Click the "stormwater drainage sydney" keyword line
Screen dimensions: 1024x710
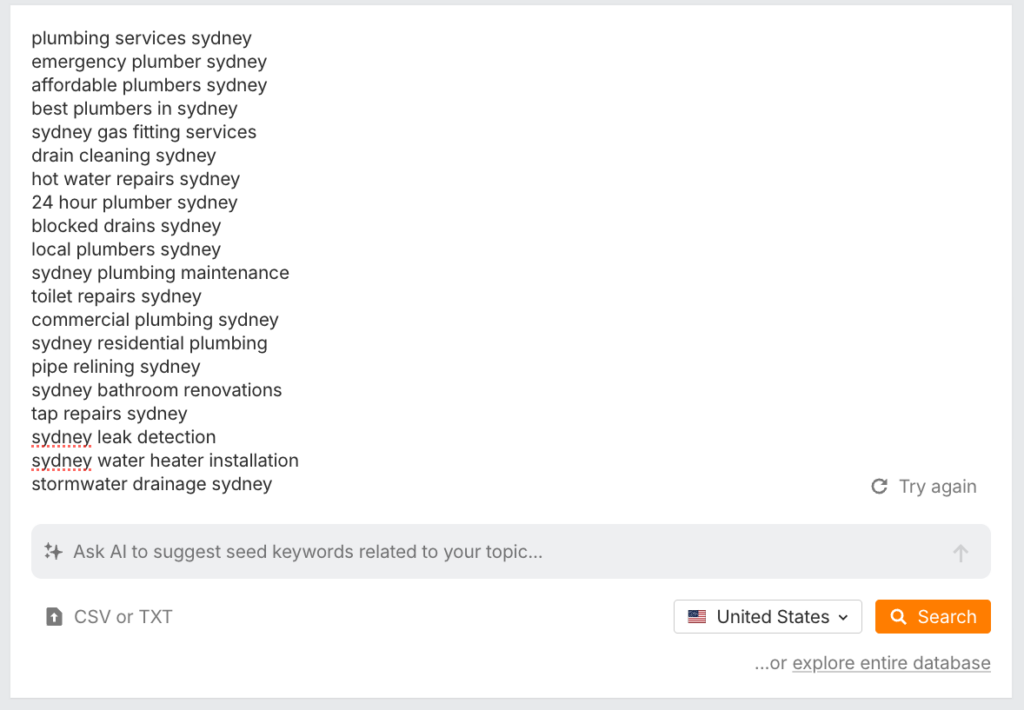click(x=152, y=484)
